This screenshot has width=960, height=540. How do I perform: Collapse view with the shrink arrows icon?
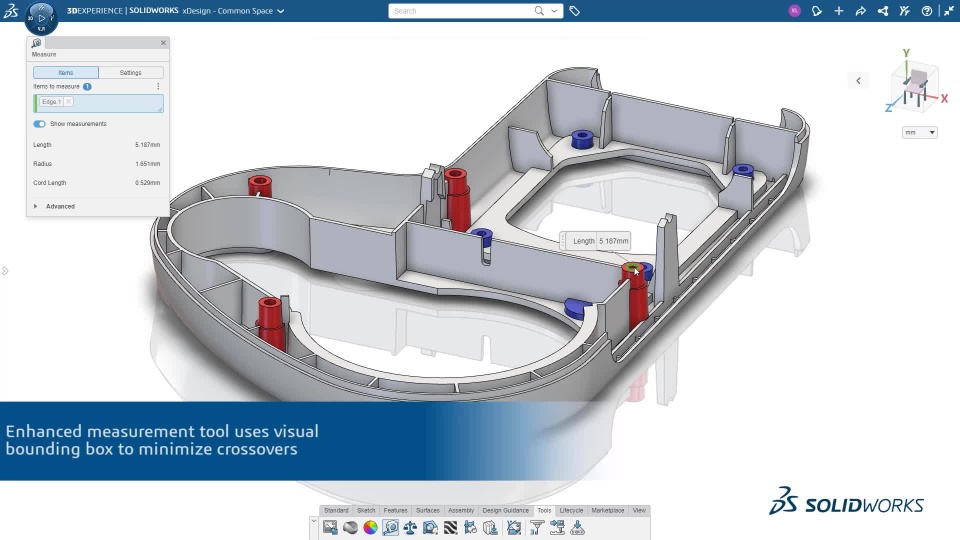point(948,11)
